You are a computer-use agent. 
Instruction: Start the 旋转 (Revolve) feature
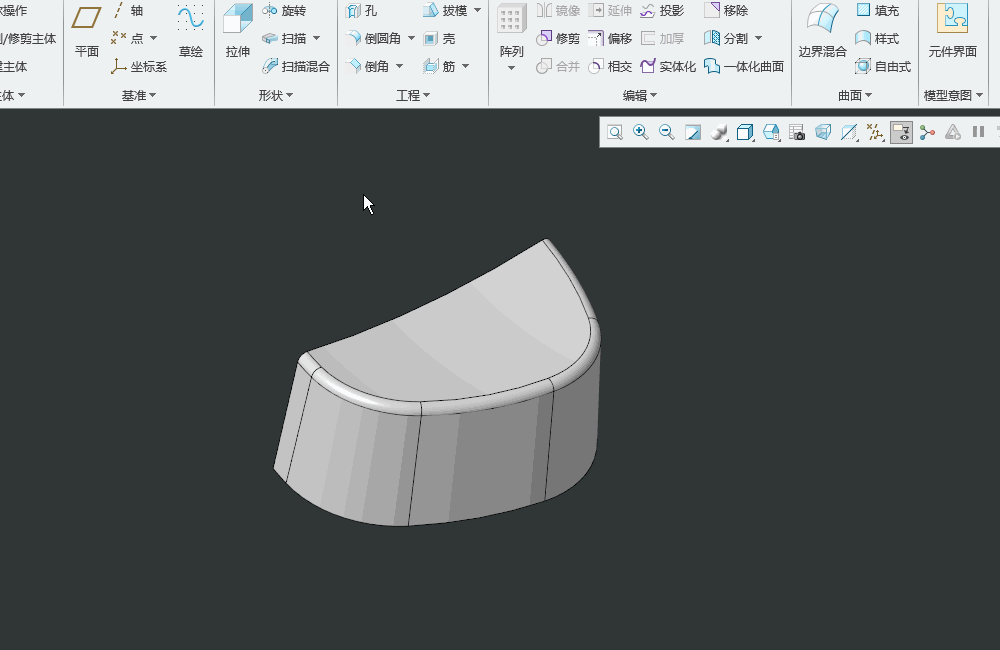pos(284,11)
